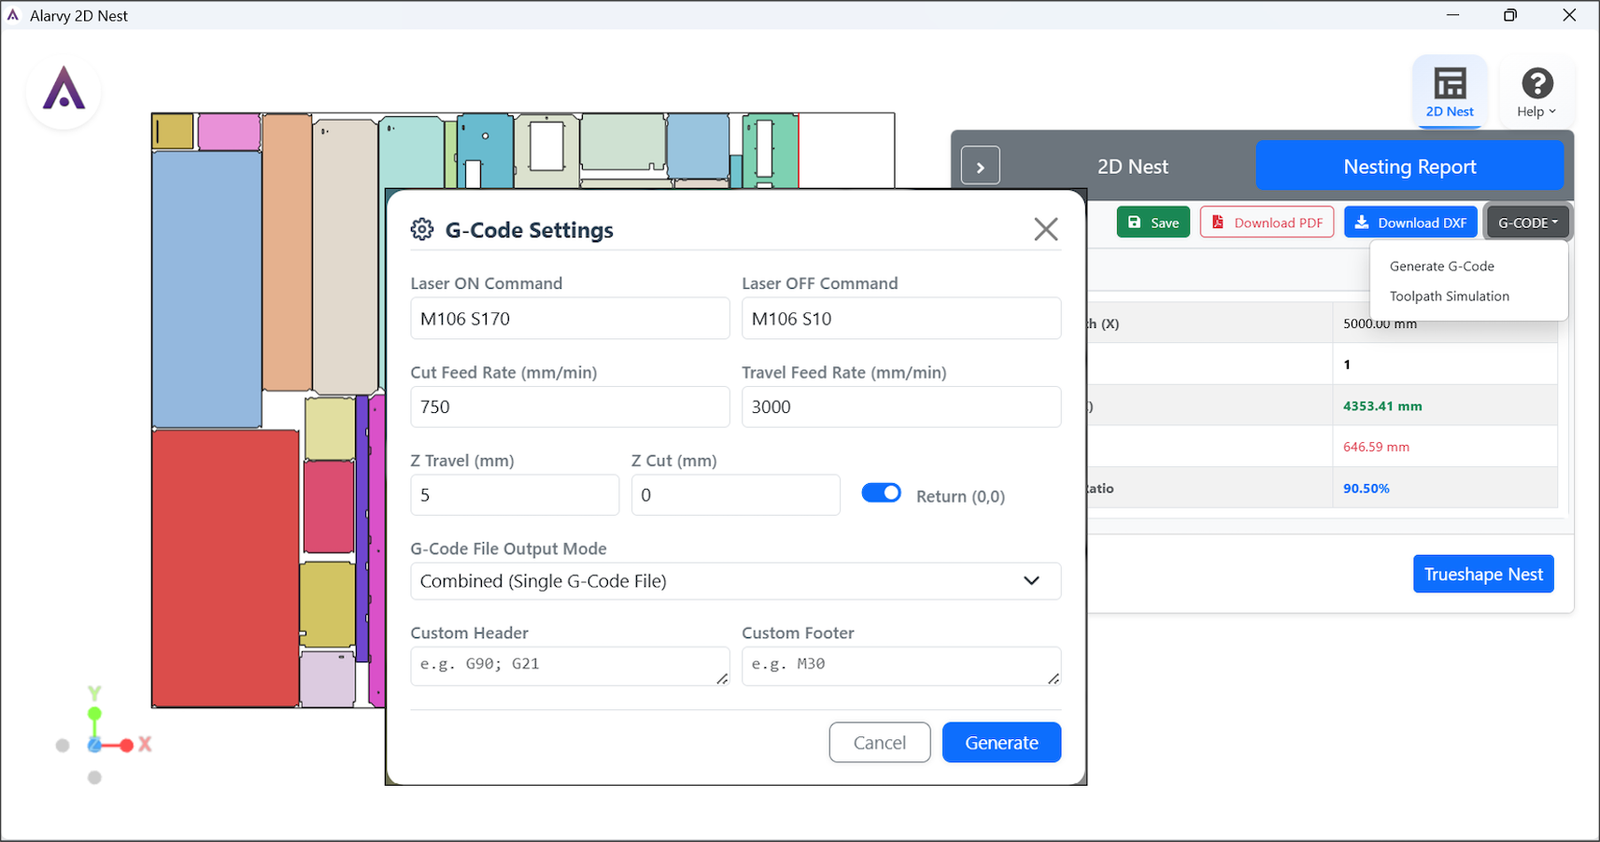Focus the Laser OFF Command field
The image size is (1600, 842).
(901, 319)
